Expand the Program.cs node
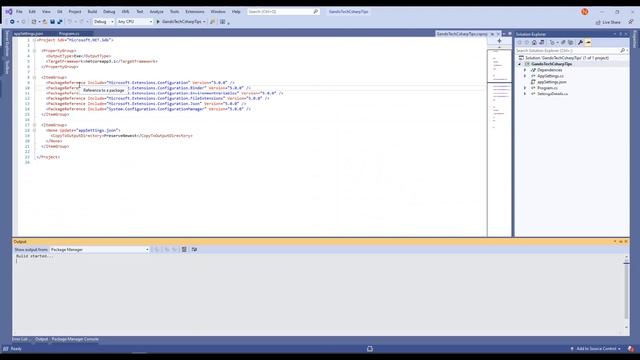Screen dimensions: 640x360 (x=525, y=88)
